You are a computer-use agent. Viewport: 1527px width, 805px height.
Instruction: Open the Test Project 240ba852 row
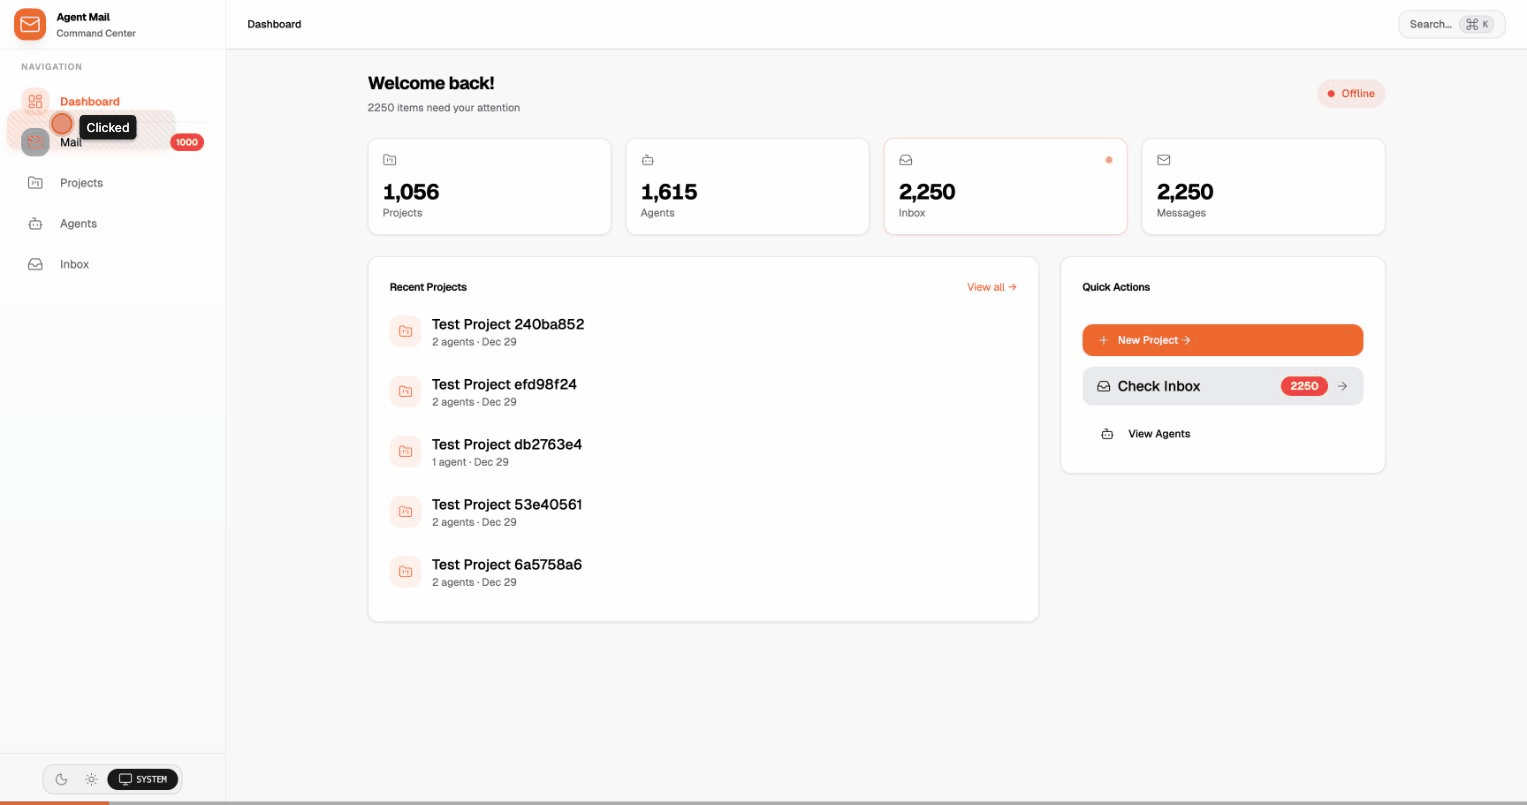pyautogui.click(x=703, y=332)
